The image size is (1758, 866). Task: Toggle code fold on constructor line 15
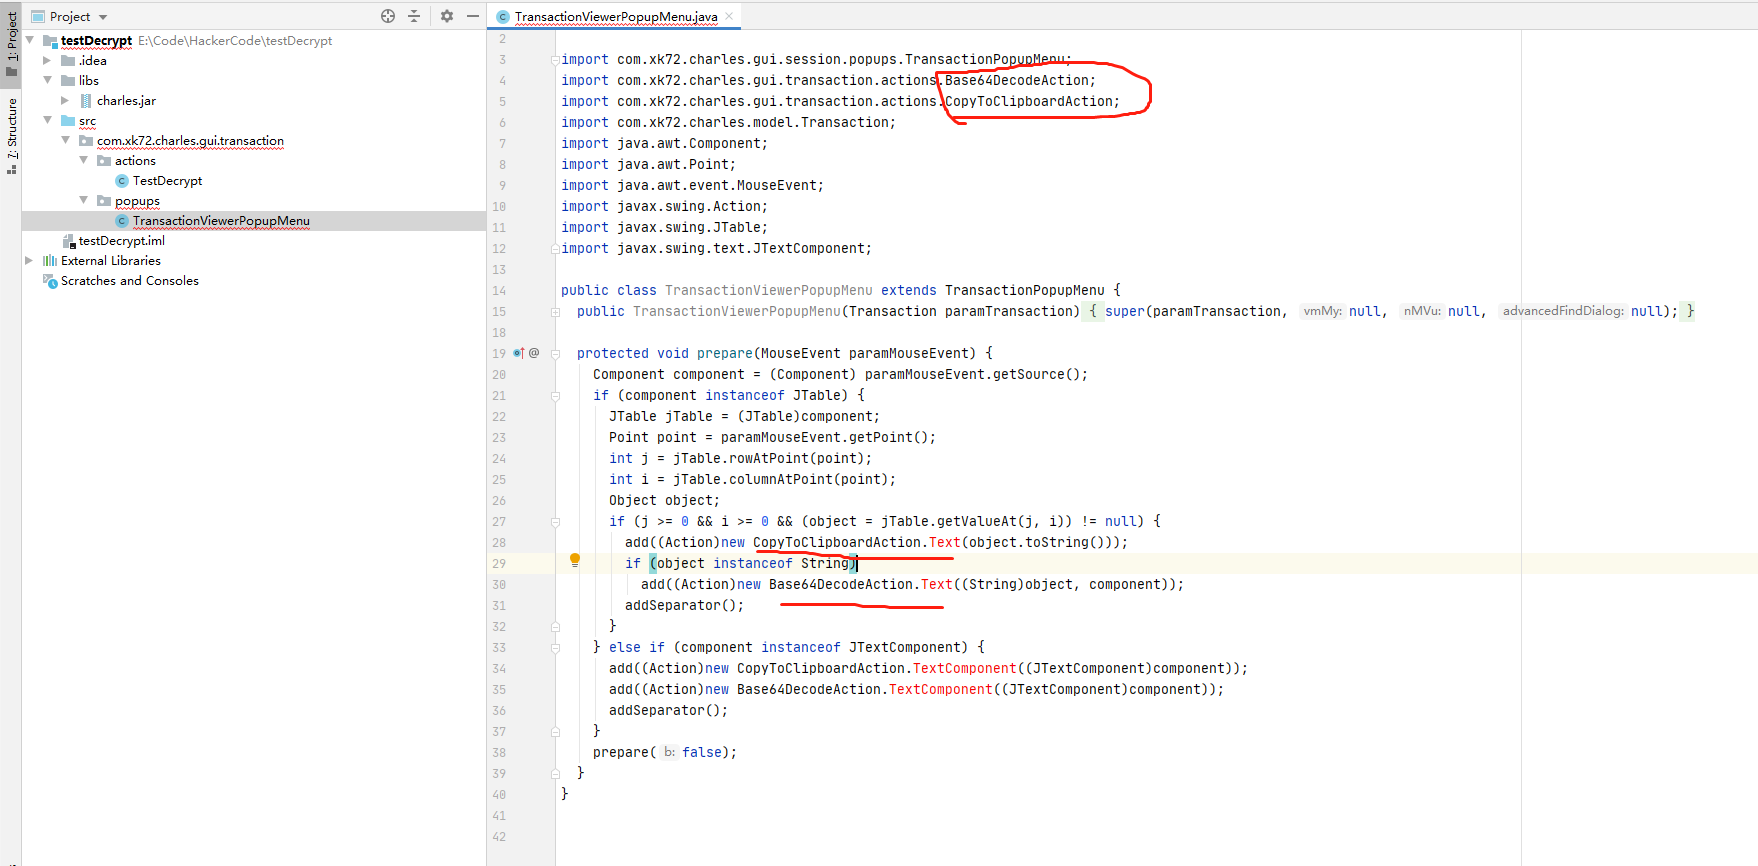555,312
